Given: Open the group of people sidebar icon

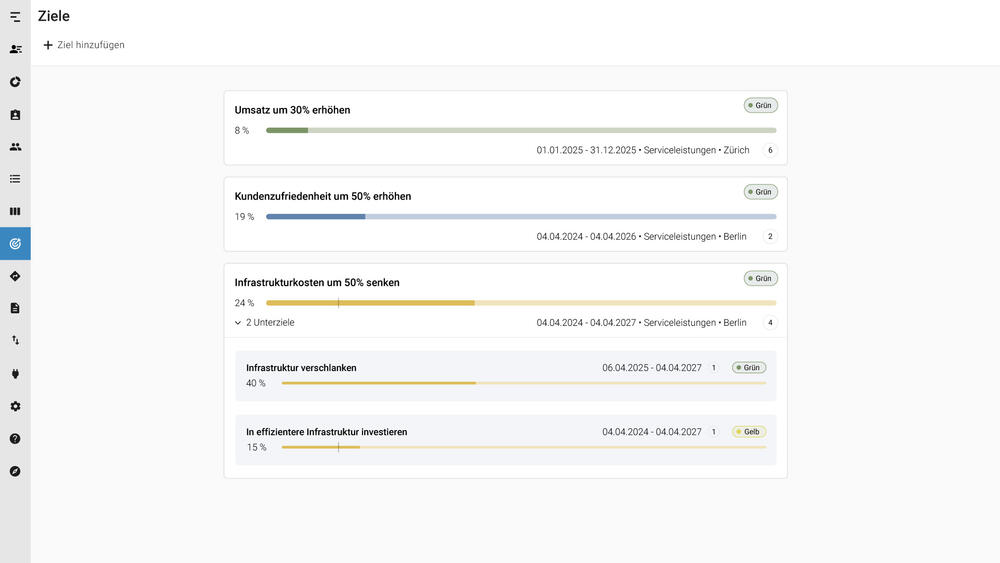Looking at the screenshot, I should tap(15, 147).
